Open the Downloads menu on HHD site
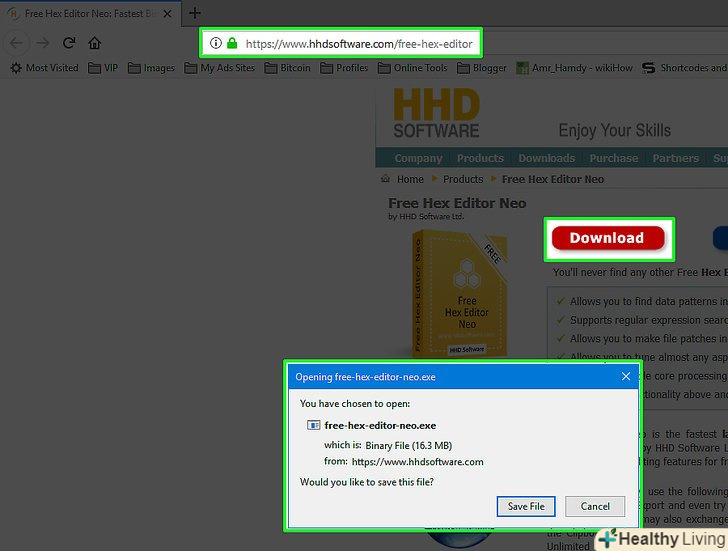The height and width of the screenshot is (551, 728). (546, 158)
